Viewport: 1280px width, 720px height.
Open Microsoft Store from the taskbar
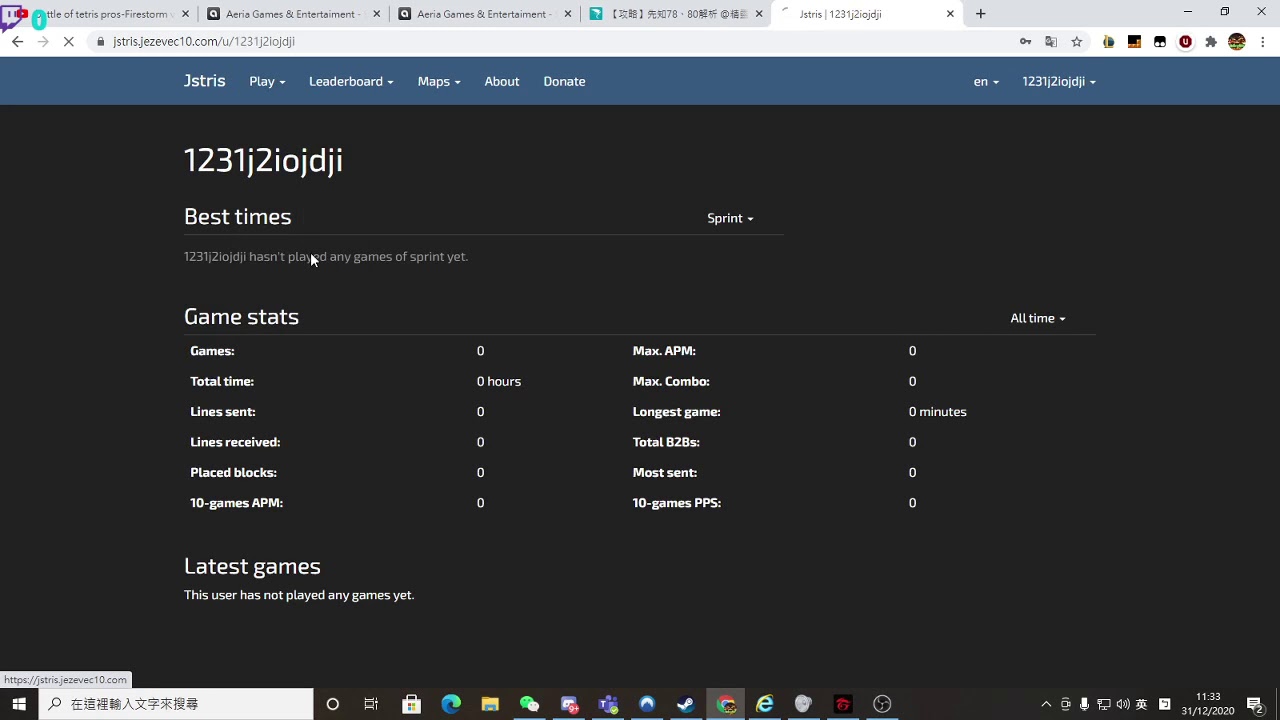pos(411,704)
